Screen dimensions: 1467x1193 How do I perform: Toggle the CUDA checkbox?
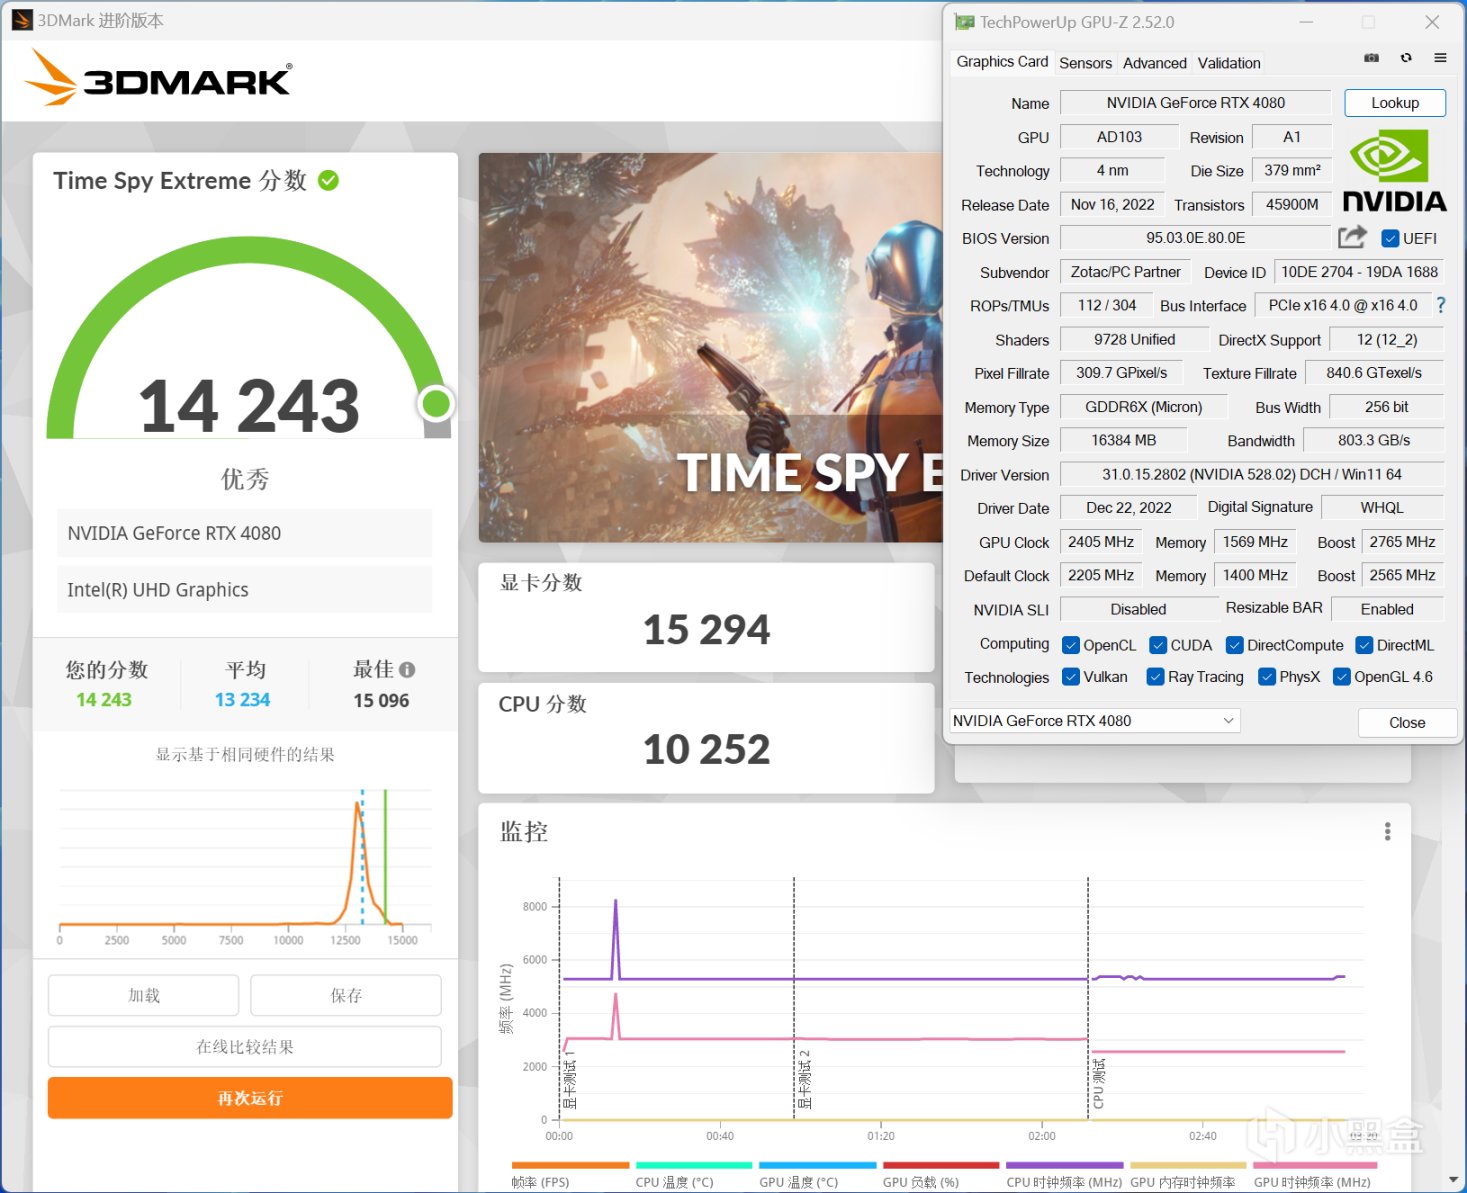pos(1159,645)
